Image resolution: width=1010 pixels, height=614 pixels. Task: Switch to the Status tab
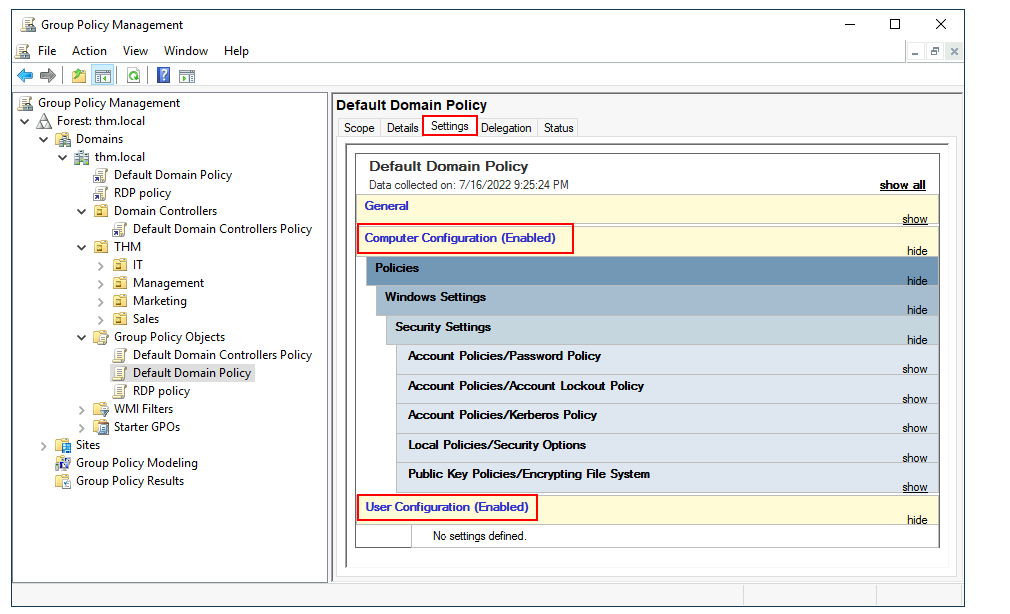[558, 128]
